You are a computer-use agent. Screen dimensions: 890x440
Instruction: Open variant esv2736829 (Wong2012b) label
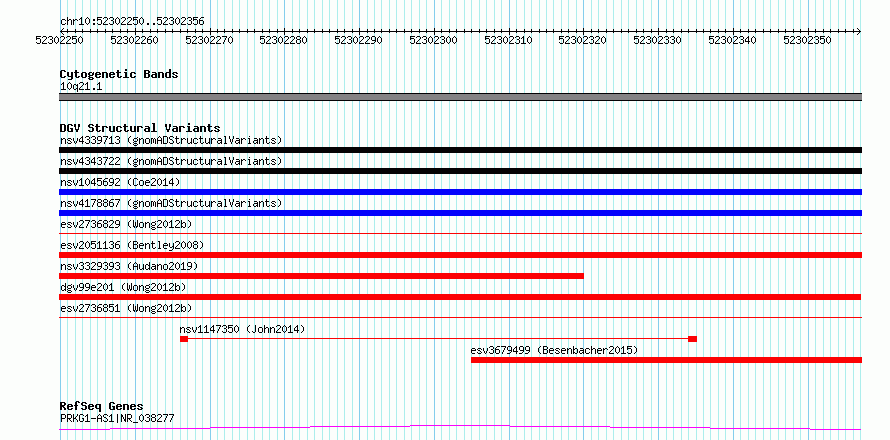(126, 224)
